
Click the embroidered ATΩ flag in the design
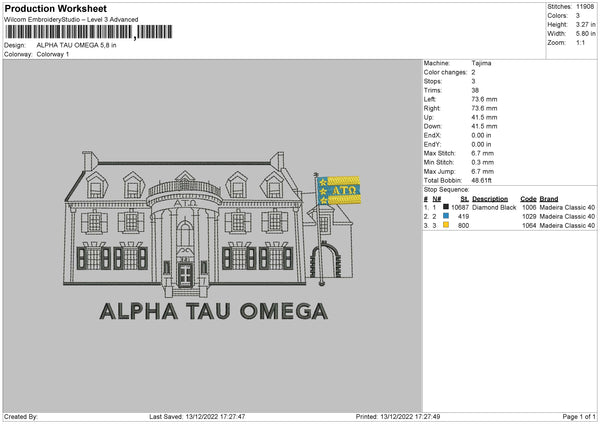339,190
